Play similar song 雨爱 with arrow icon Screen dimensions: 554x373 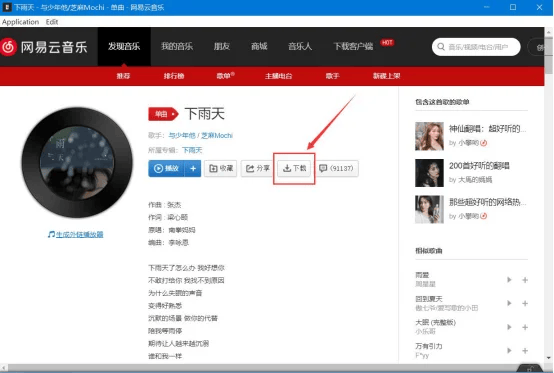[x=509, y=280]
